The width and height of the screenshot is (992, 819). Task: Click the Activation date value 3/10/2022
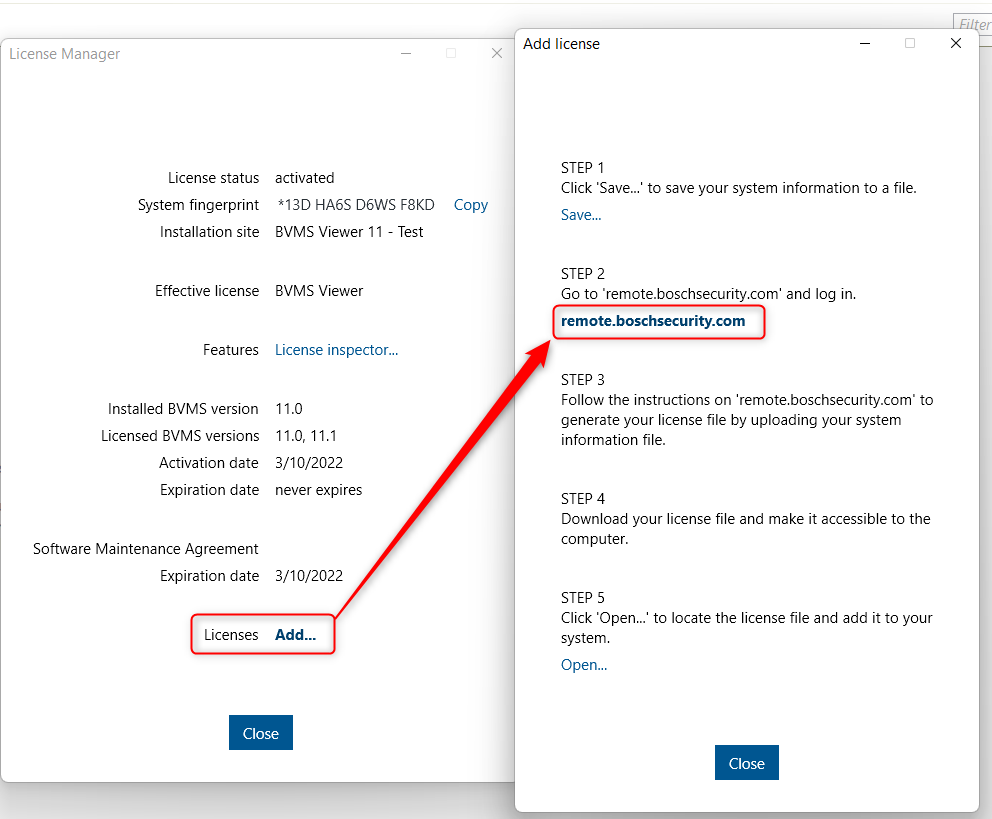point(309,463)
